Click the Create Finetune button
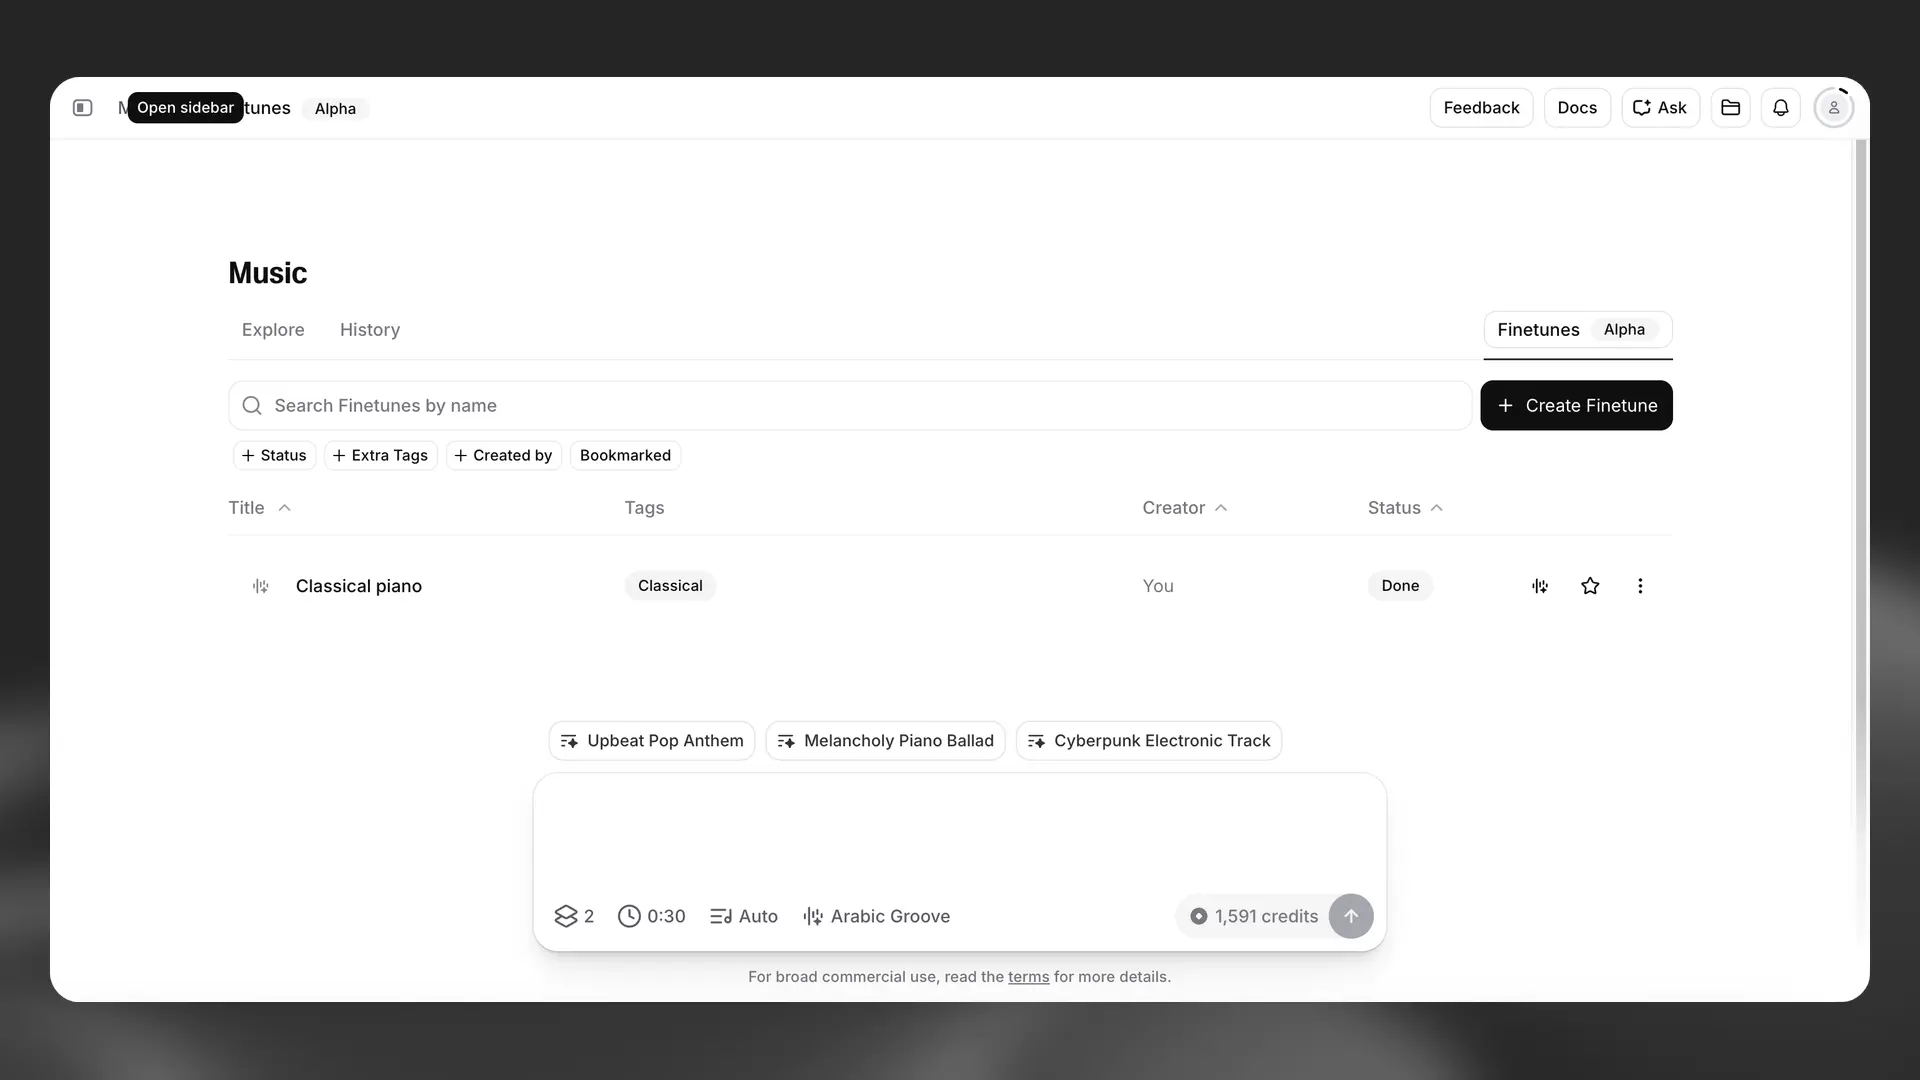 tap(1576, 406)
